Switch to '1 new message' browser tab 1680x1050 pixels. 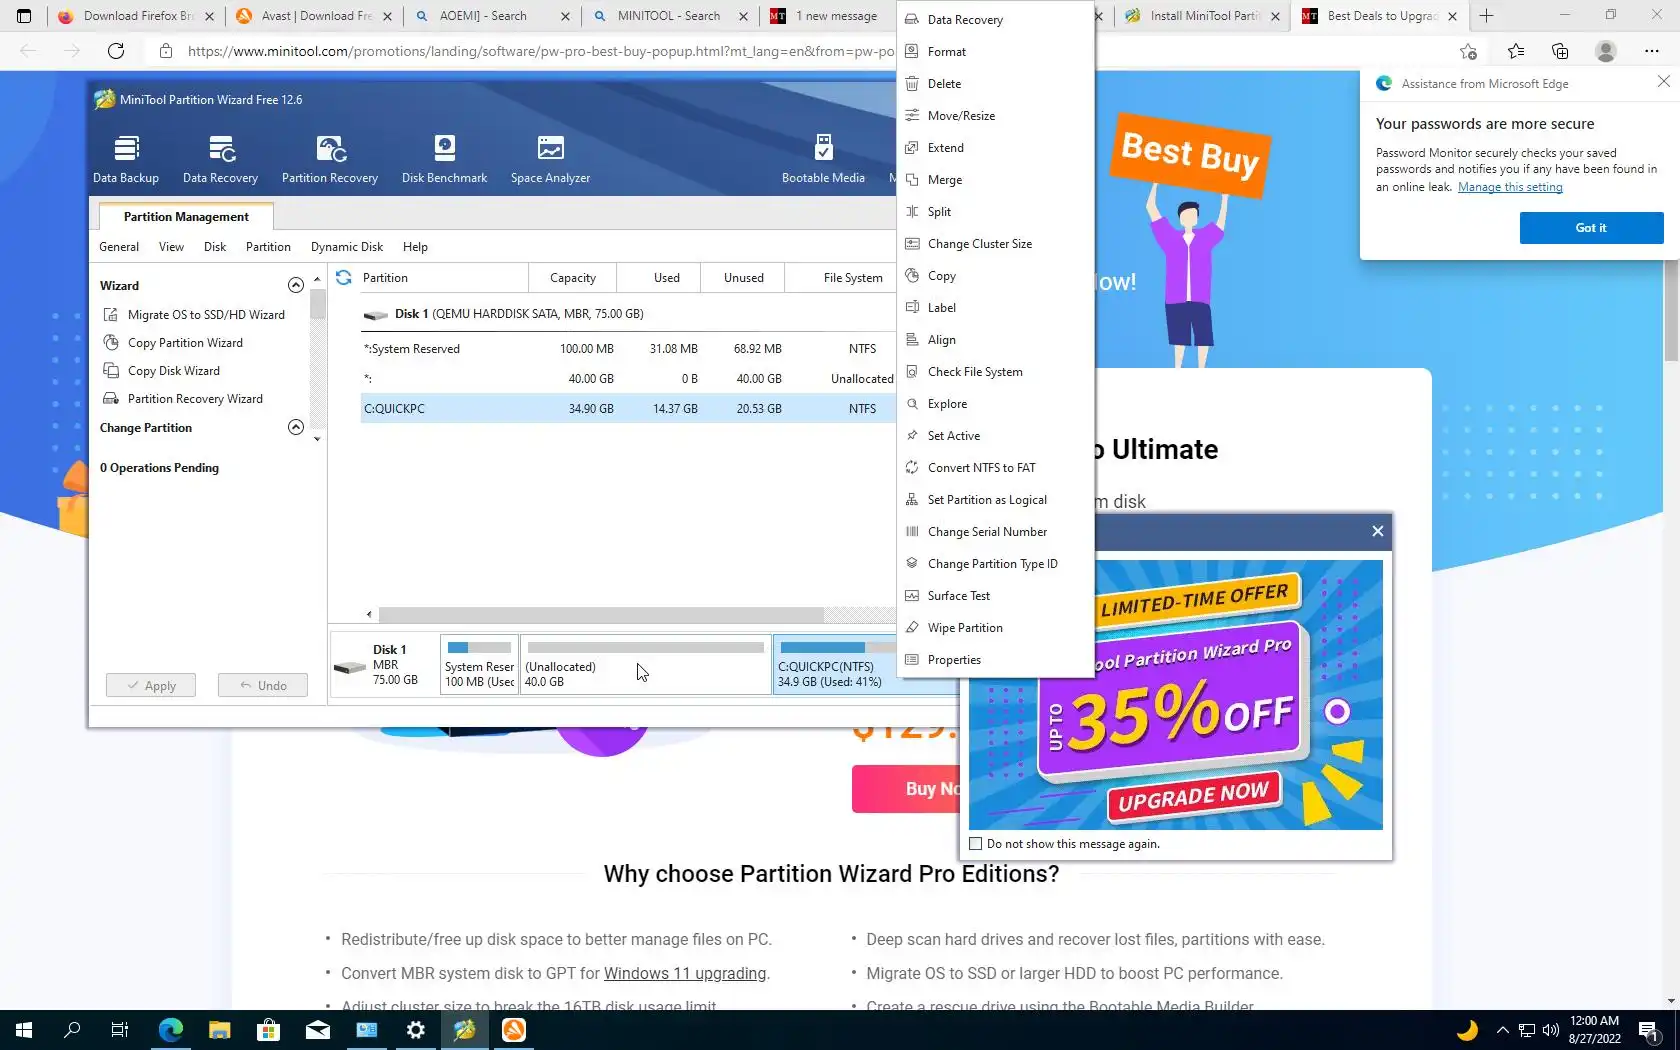(x=826, y=16)
